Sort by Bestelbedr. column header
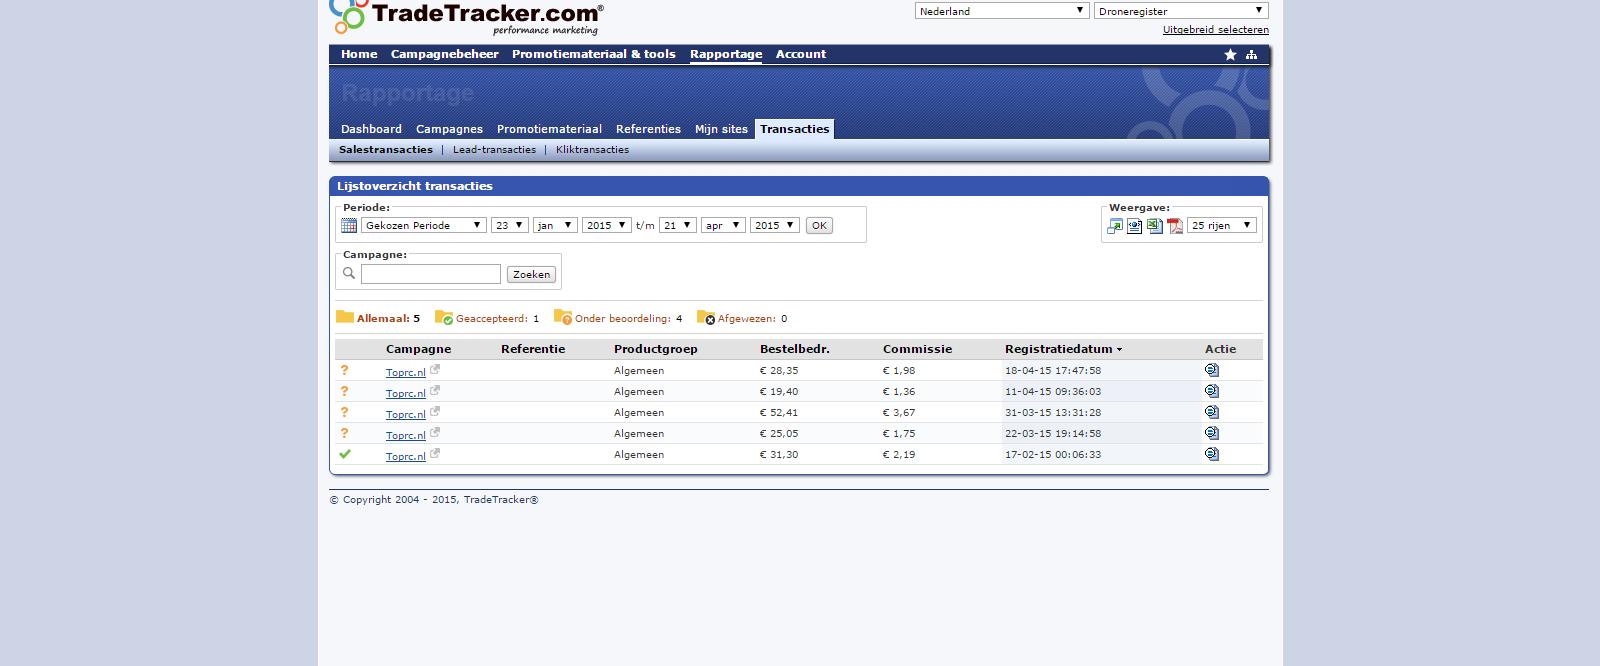 pyautogui.click(x=795, y=349)
